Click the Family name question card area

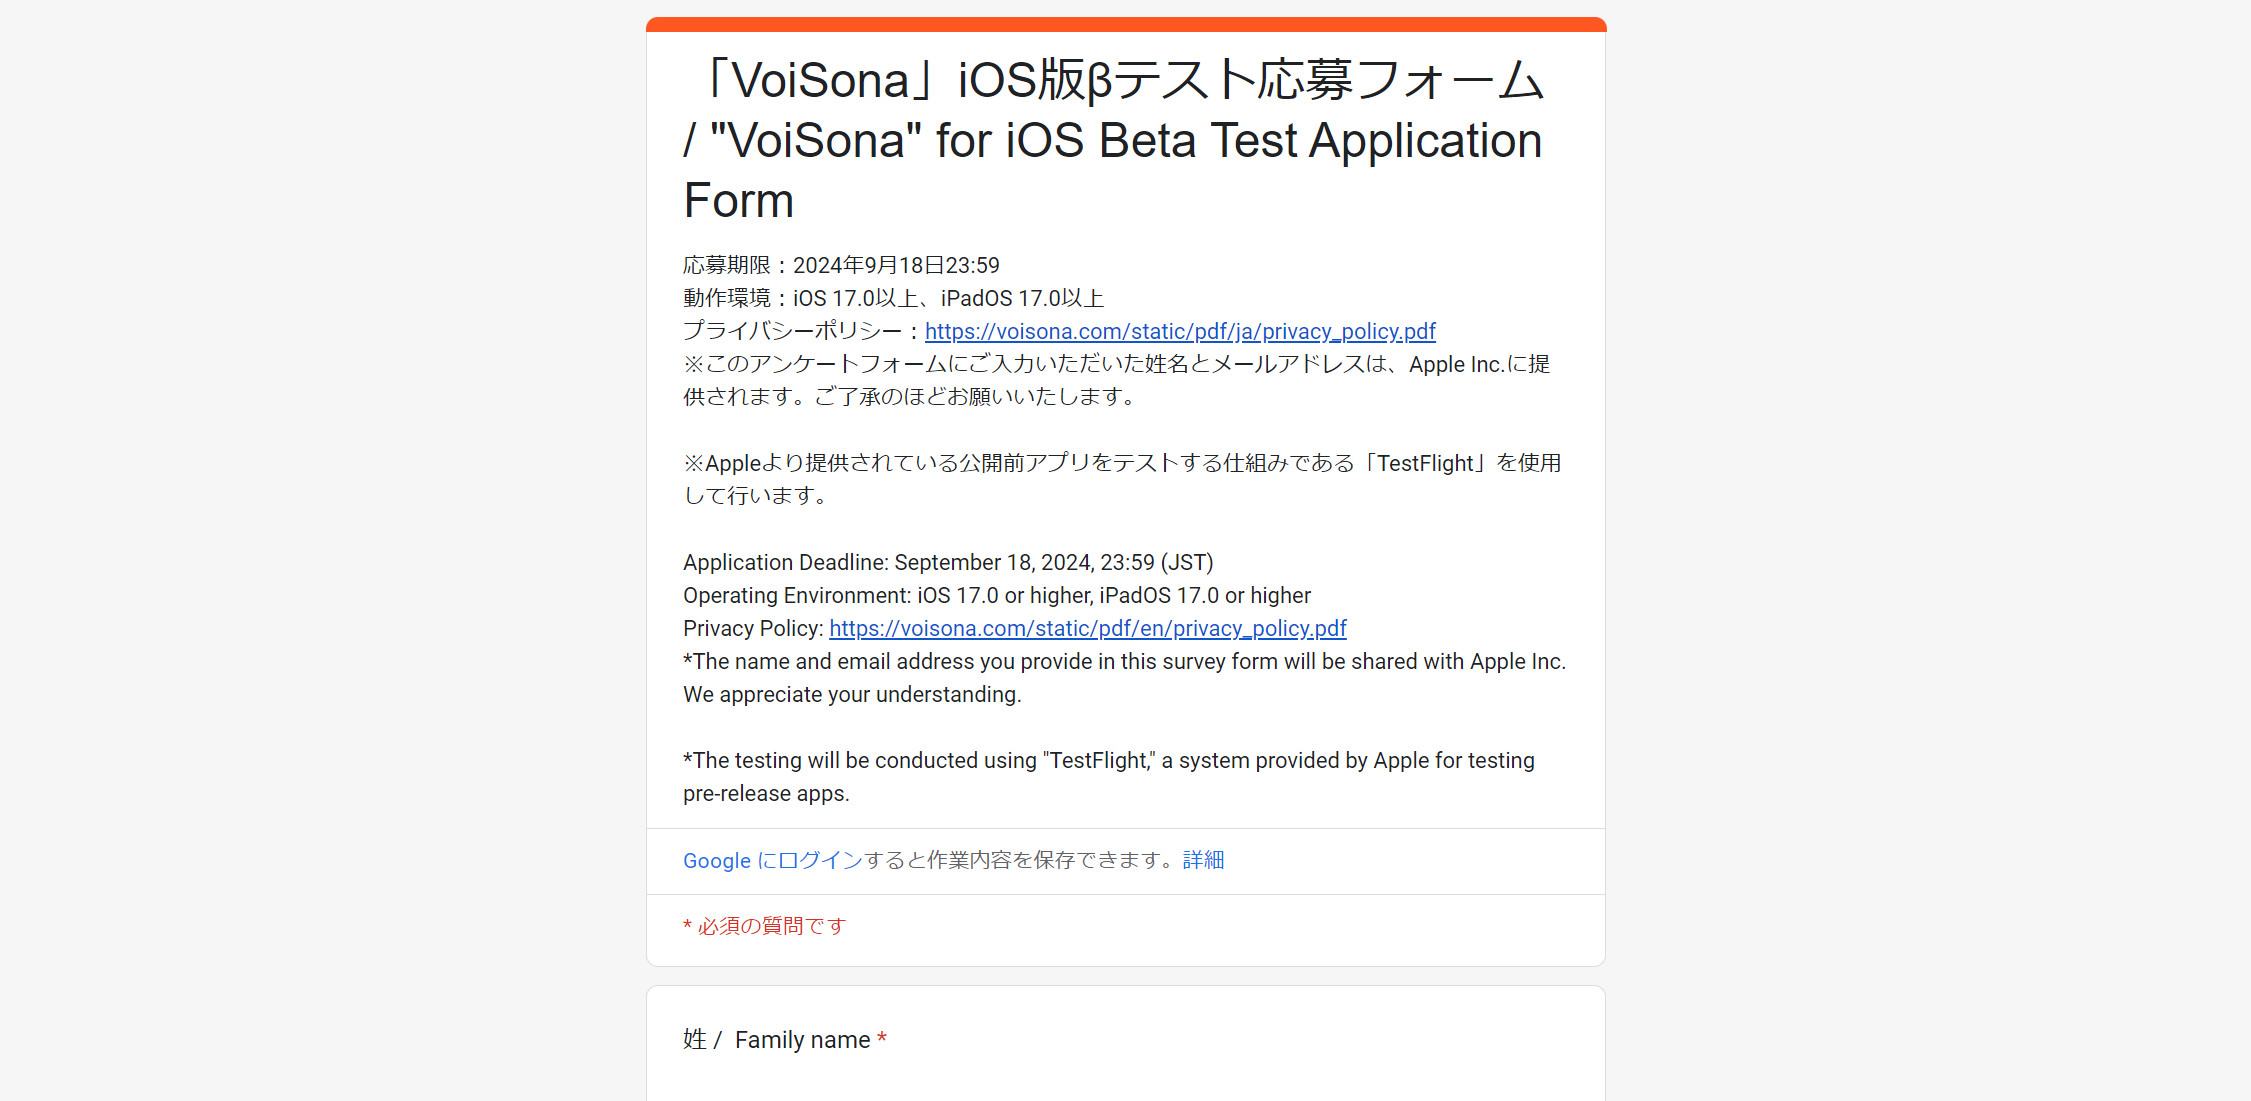1126,1044
